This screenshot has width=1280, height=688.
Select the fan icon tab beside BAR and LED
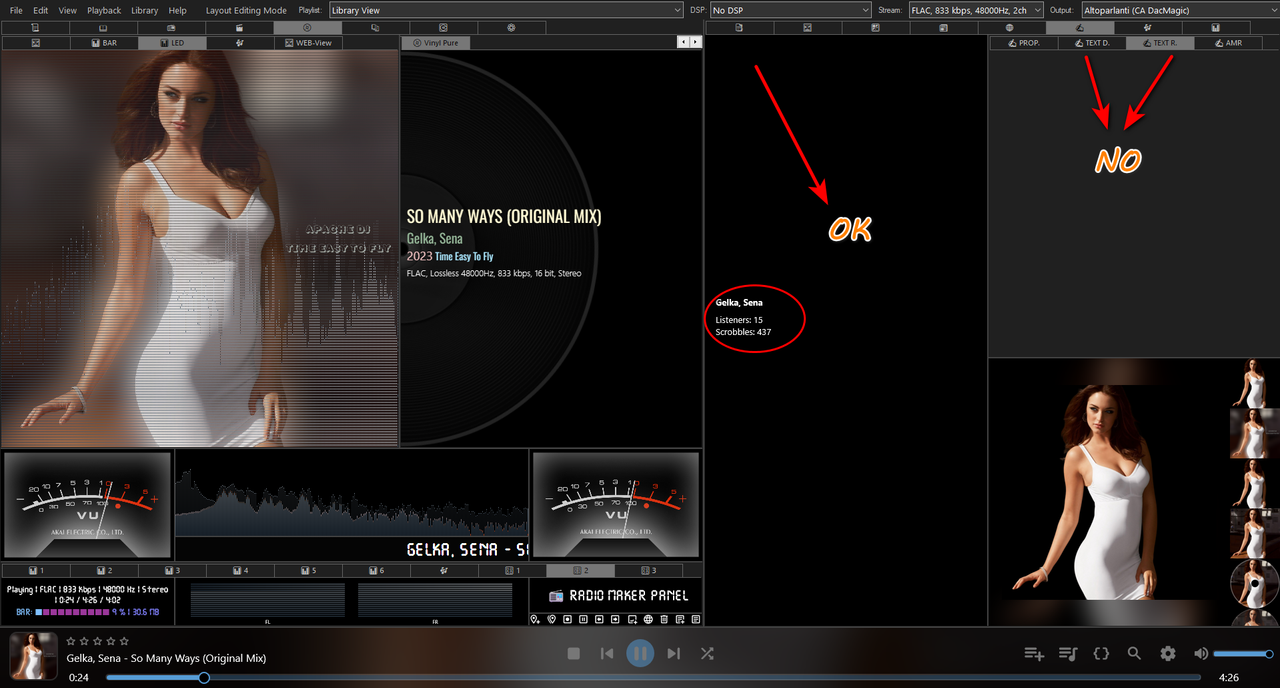239,43
